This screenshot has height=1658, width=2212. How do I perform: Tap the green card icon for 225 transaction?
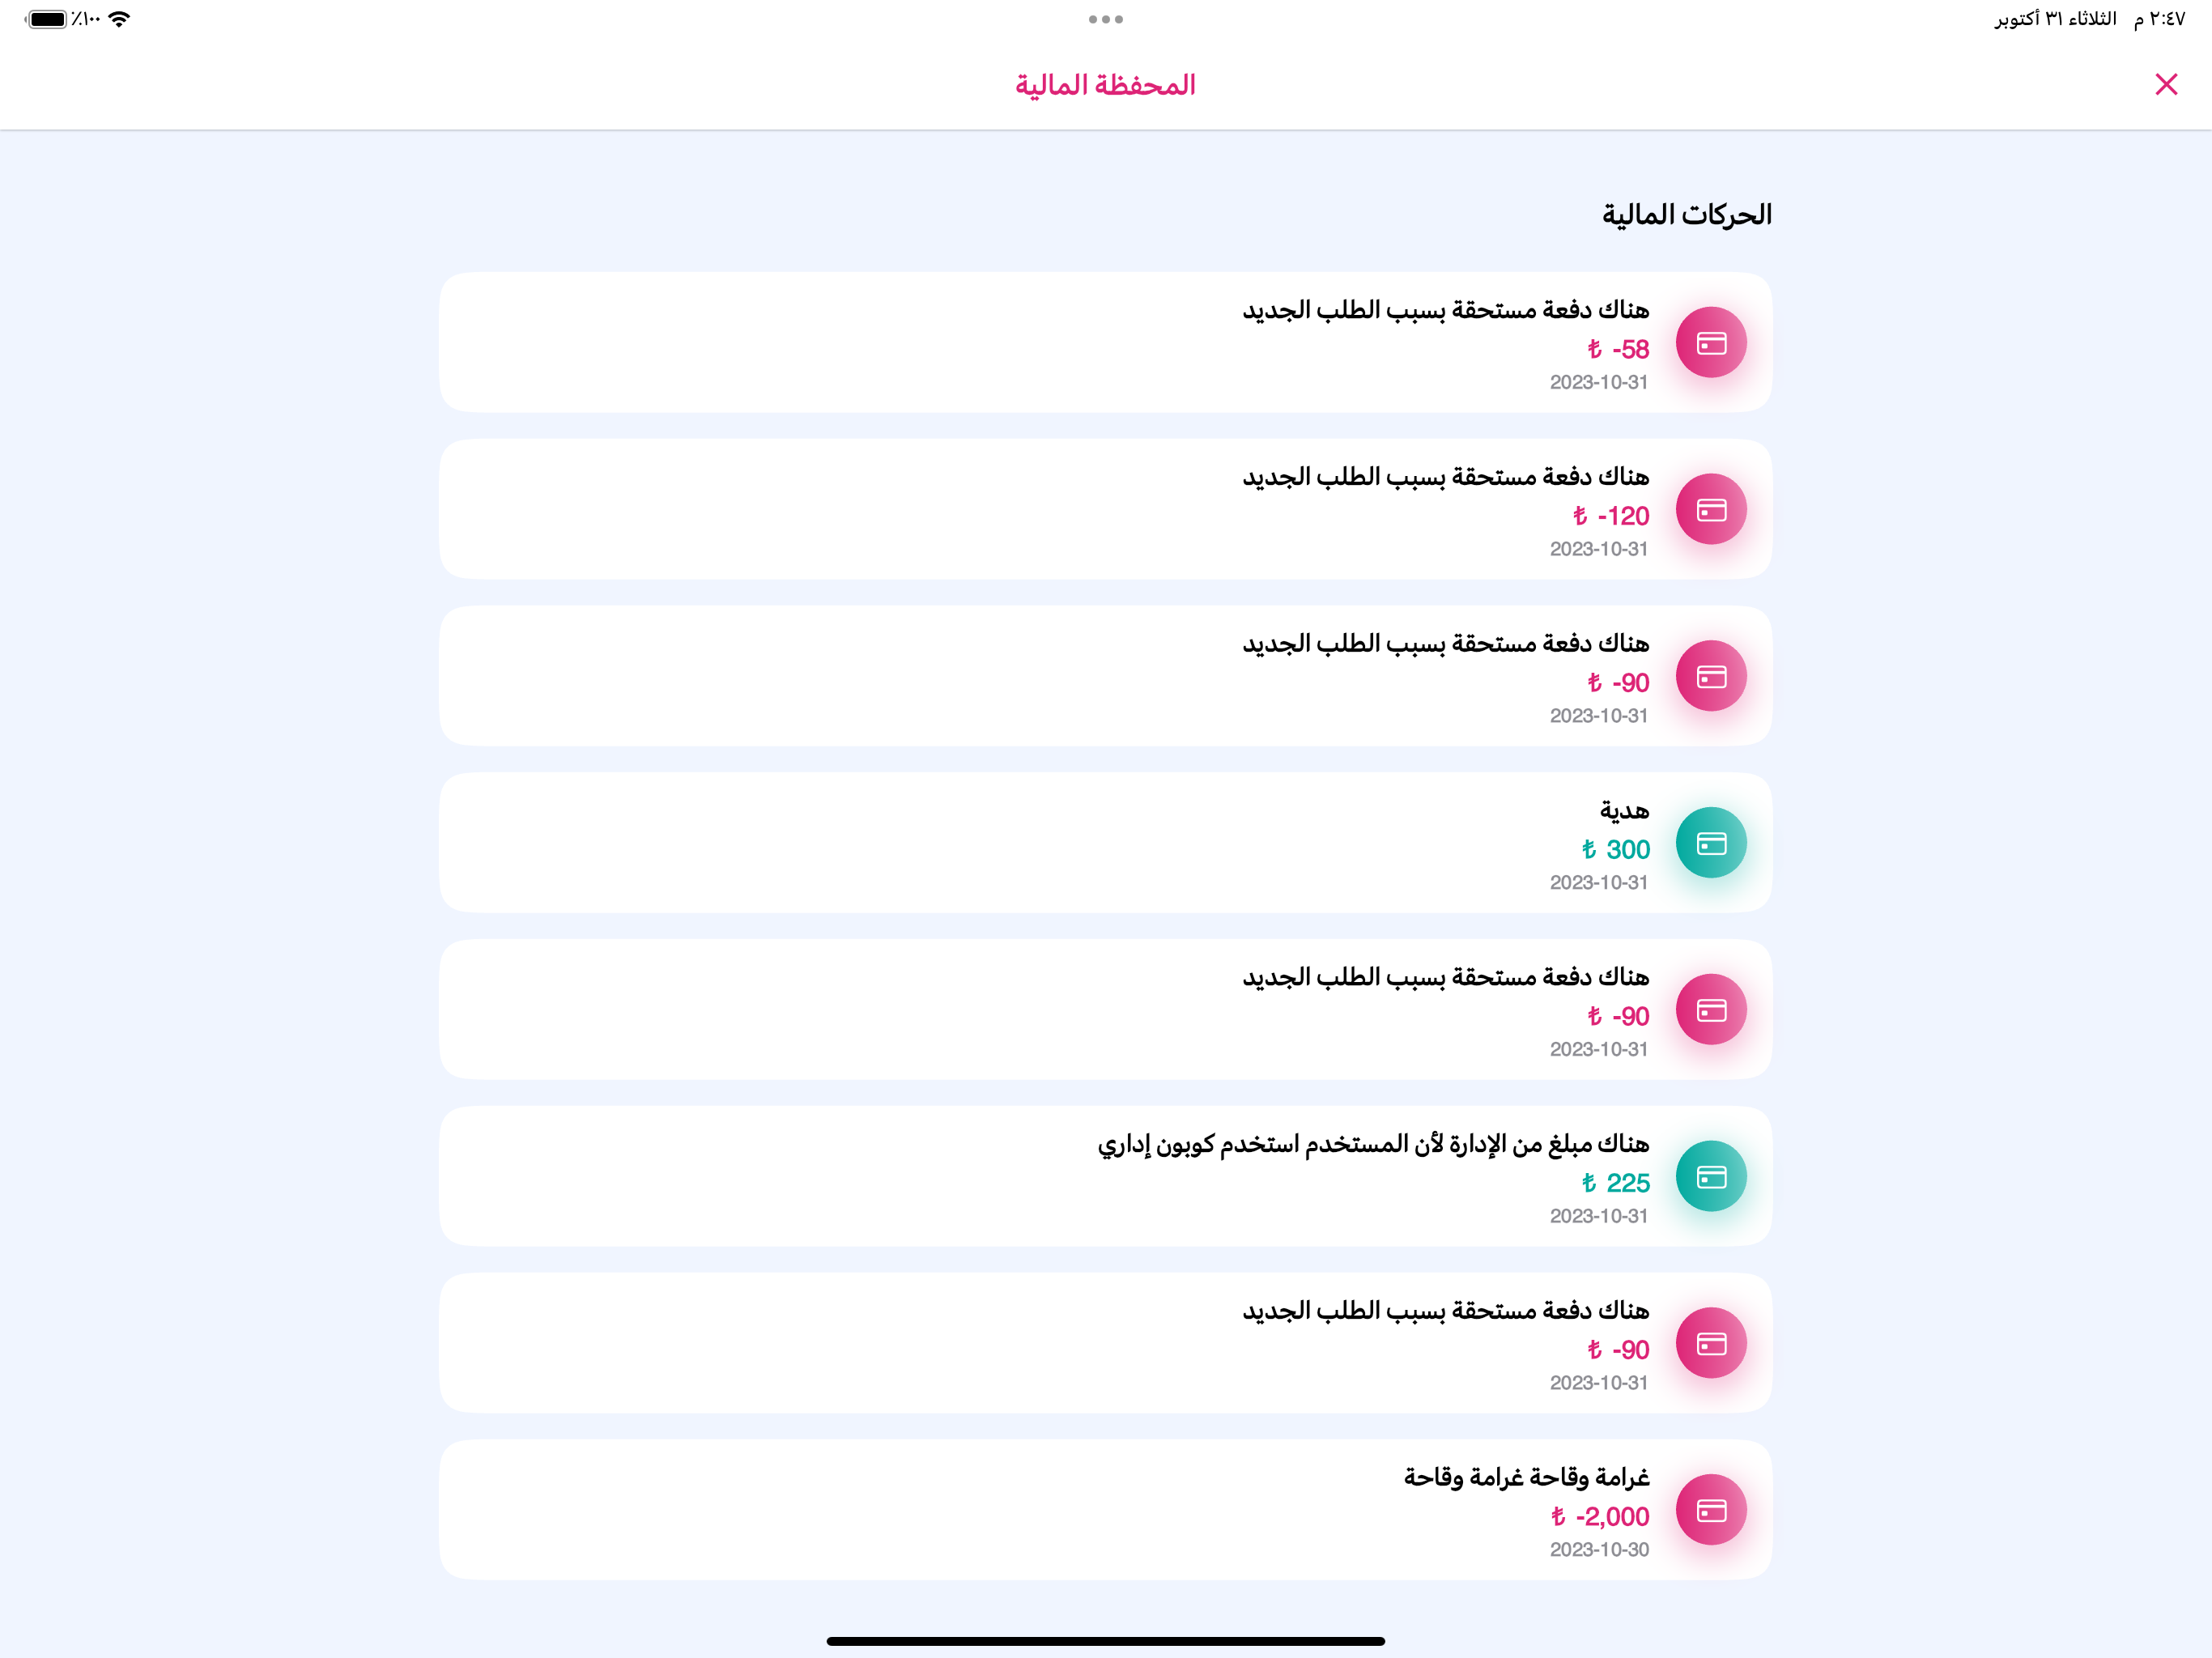click(1711, 1177)
